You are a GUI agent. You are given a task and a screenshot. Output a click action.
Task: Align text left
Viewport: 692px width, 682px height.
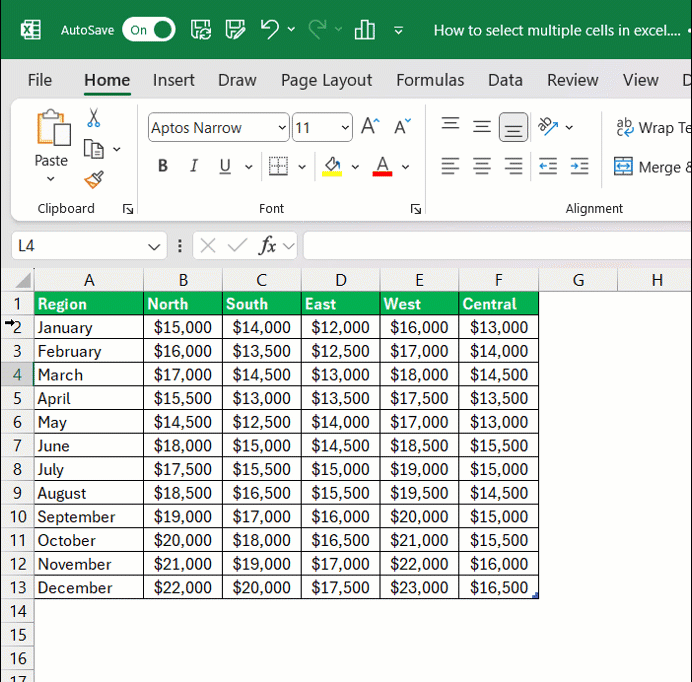[450, 166]
